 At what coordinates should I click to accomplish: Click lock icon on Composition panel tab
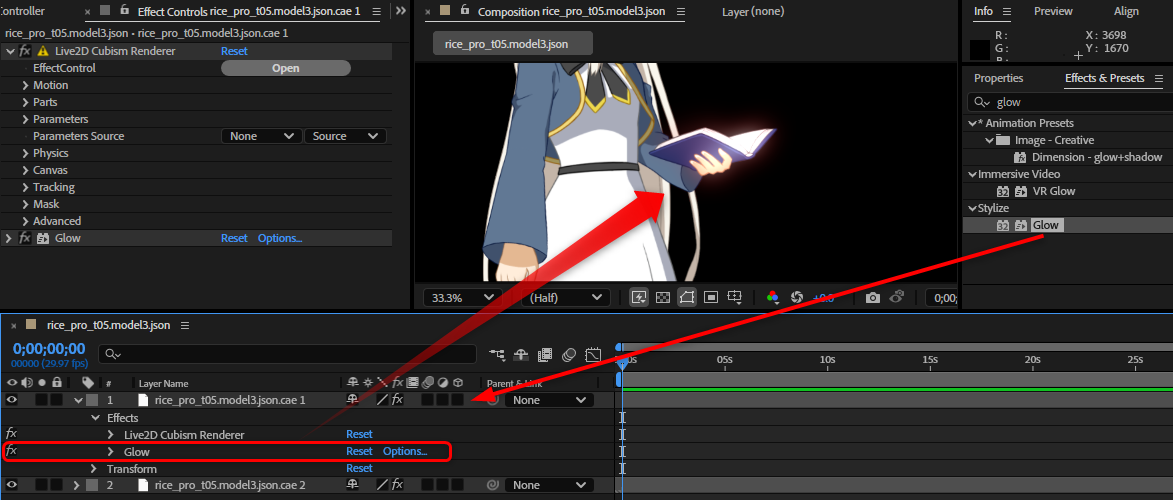(x=465, y=10)
